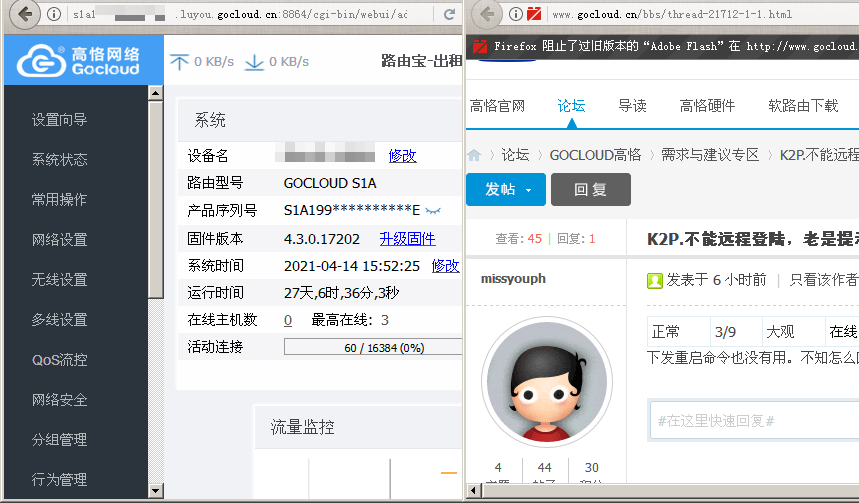Screen dimensions: 859x503
Task: Open the 导读 forum nav tab
Action: [x=632, y=106]
